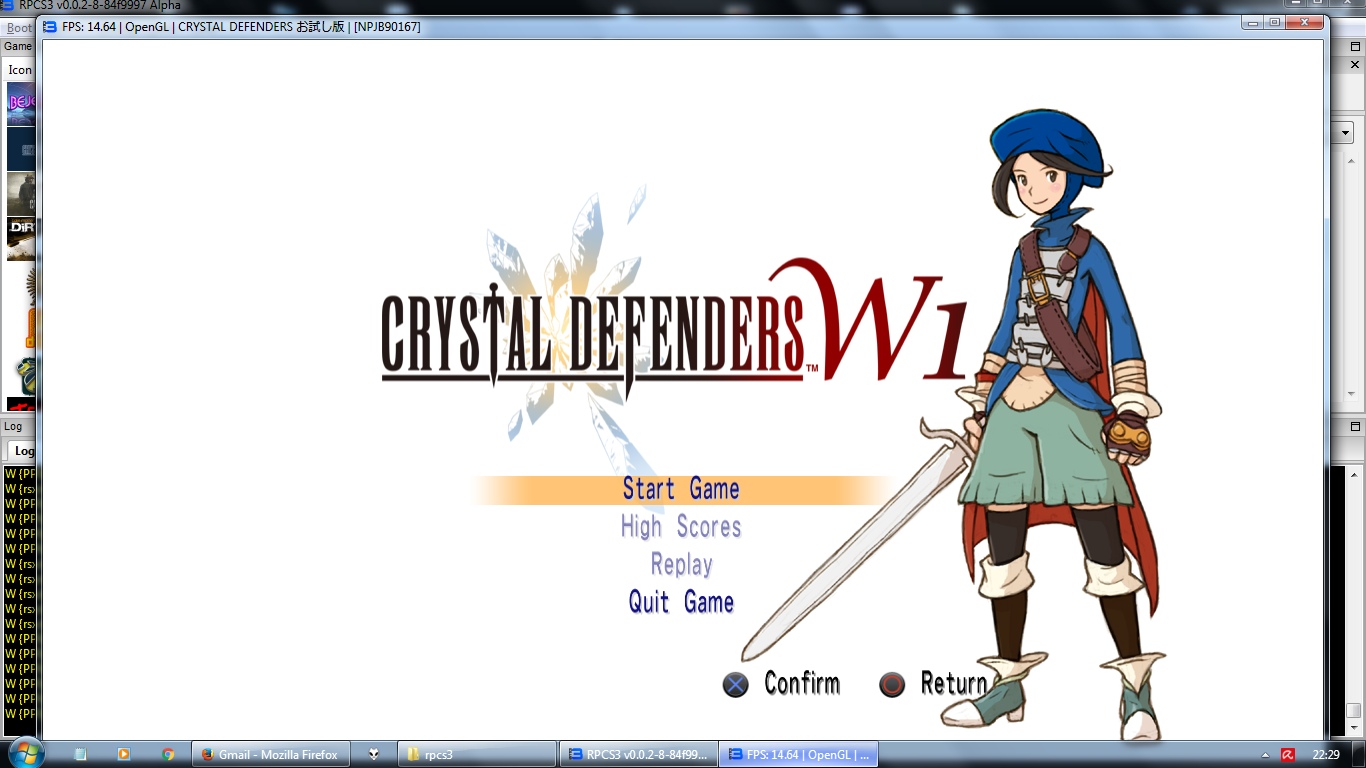The width and height of the screenshot is (1366, 768).
Task: Launch Chrome from the taskbar
Action: (x=168, y=754)
